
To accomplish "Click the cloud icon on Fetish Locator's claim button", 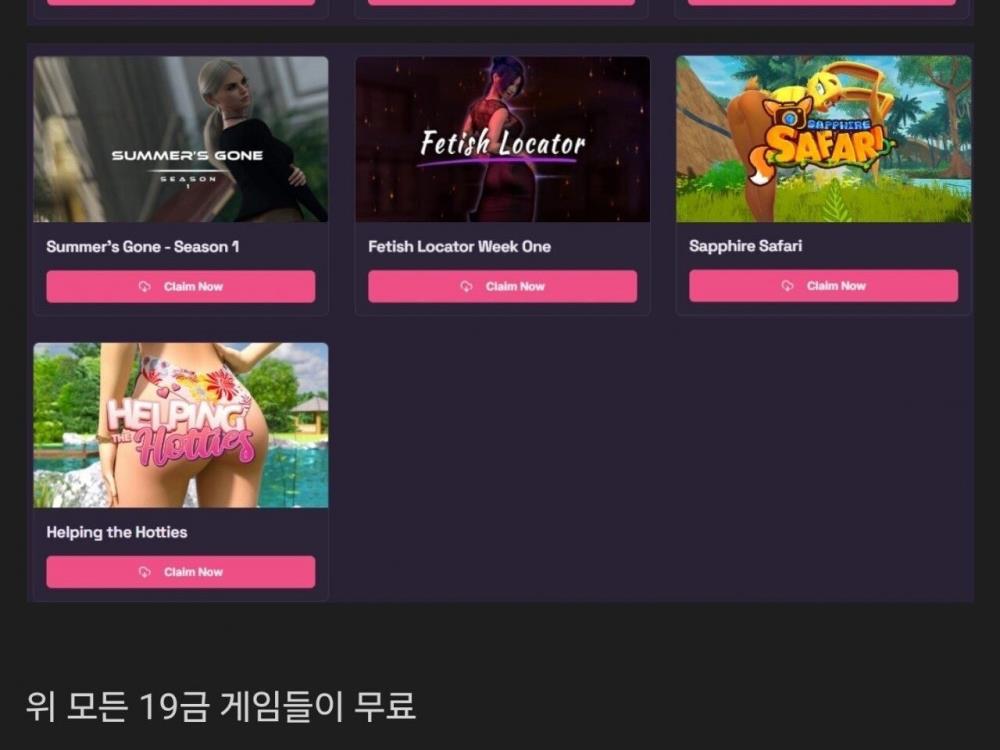I will 467,286.
